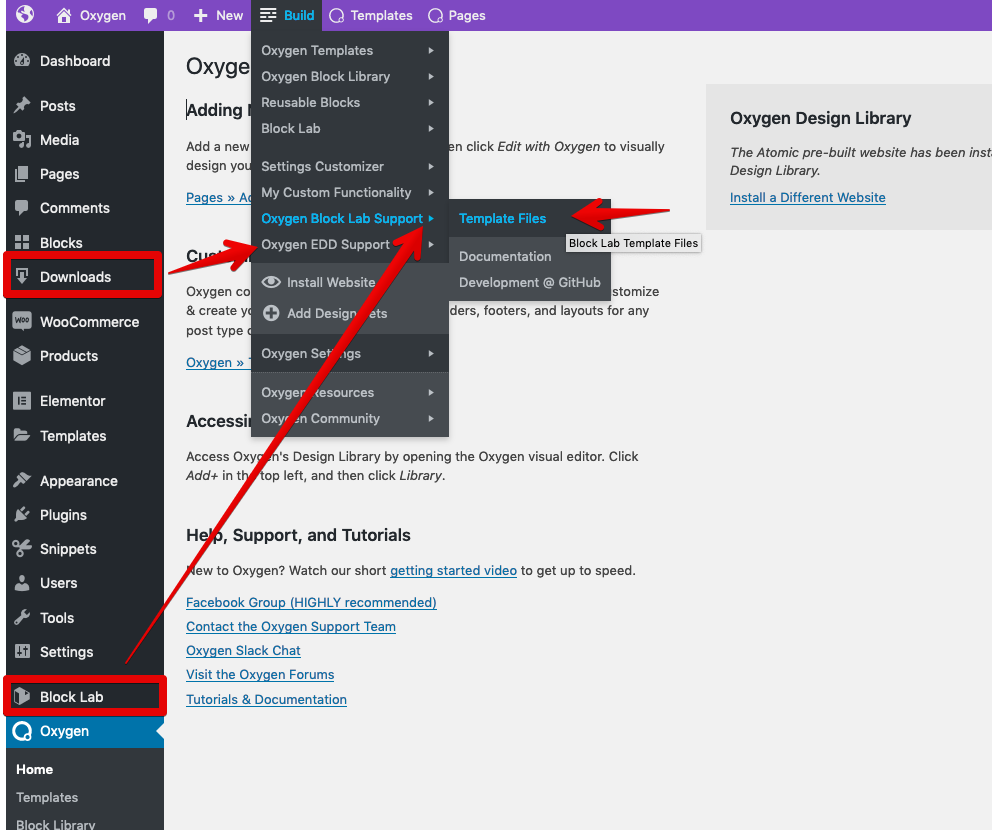Open Templates under the Oxygen sidebar submenu
This screenshot has height=830, width=992.
47,797
